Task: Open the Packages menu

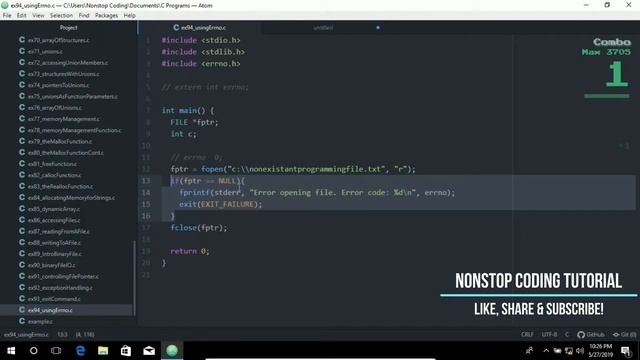Action: click(x=106, y=16)
